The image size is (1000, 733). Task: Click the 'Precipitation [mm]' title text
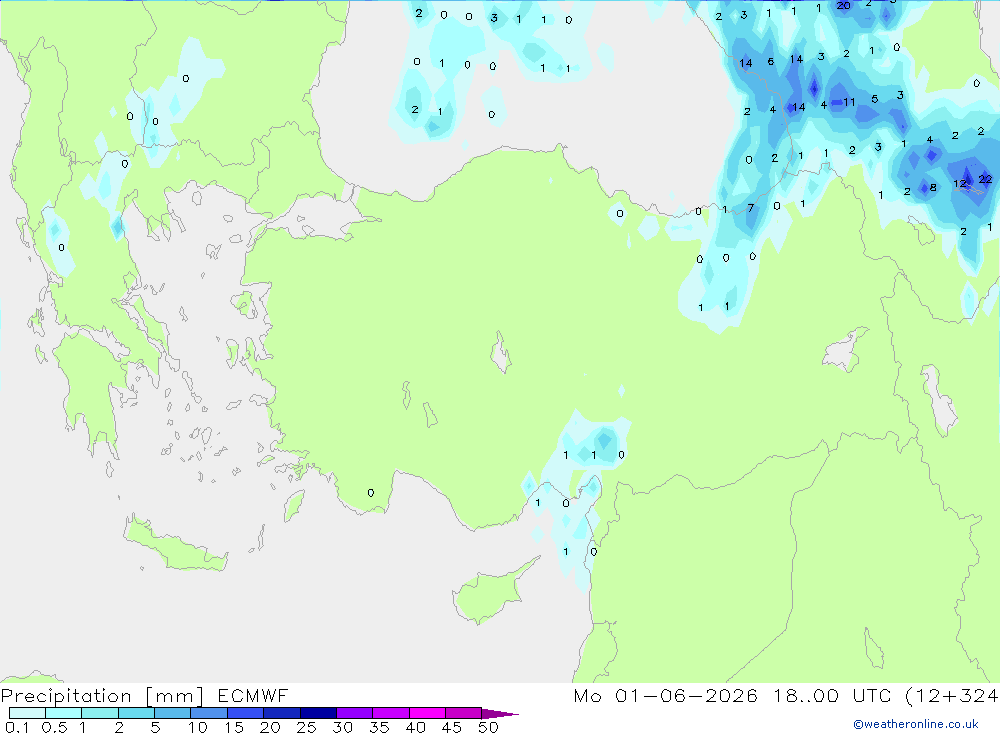[102, 696]
